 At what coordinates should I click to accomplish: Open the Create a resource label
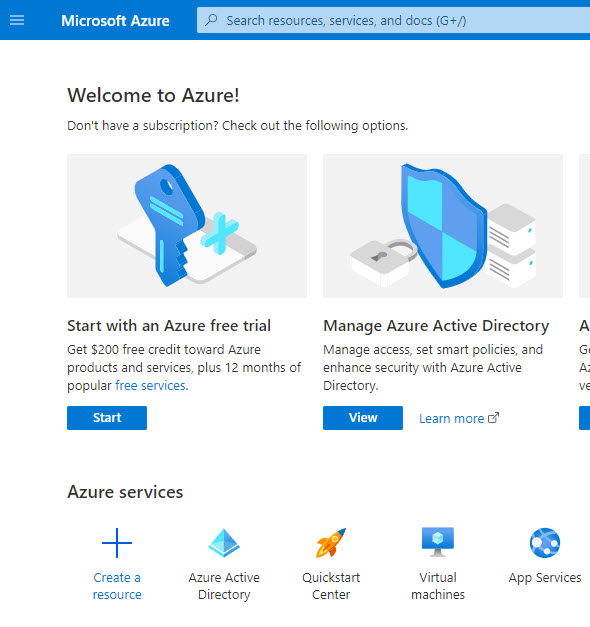coord(117,586)
